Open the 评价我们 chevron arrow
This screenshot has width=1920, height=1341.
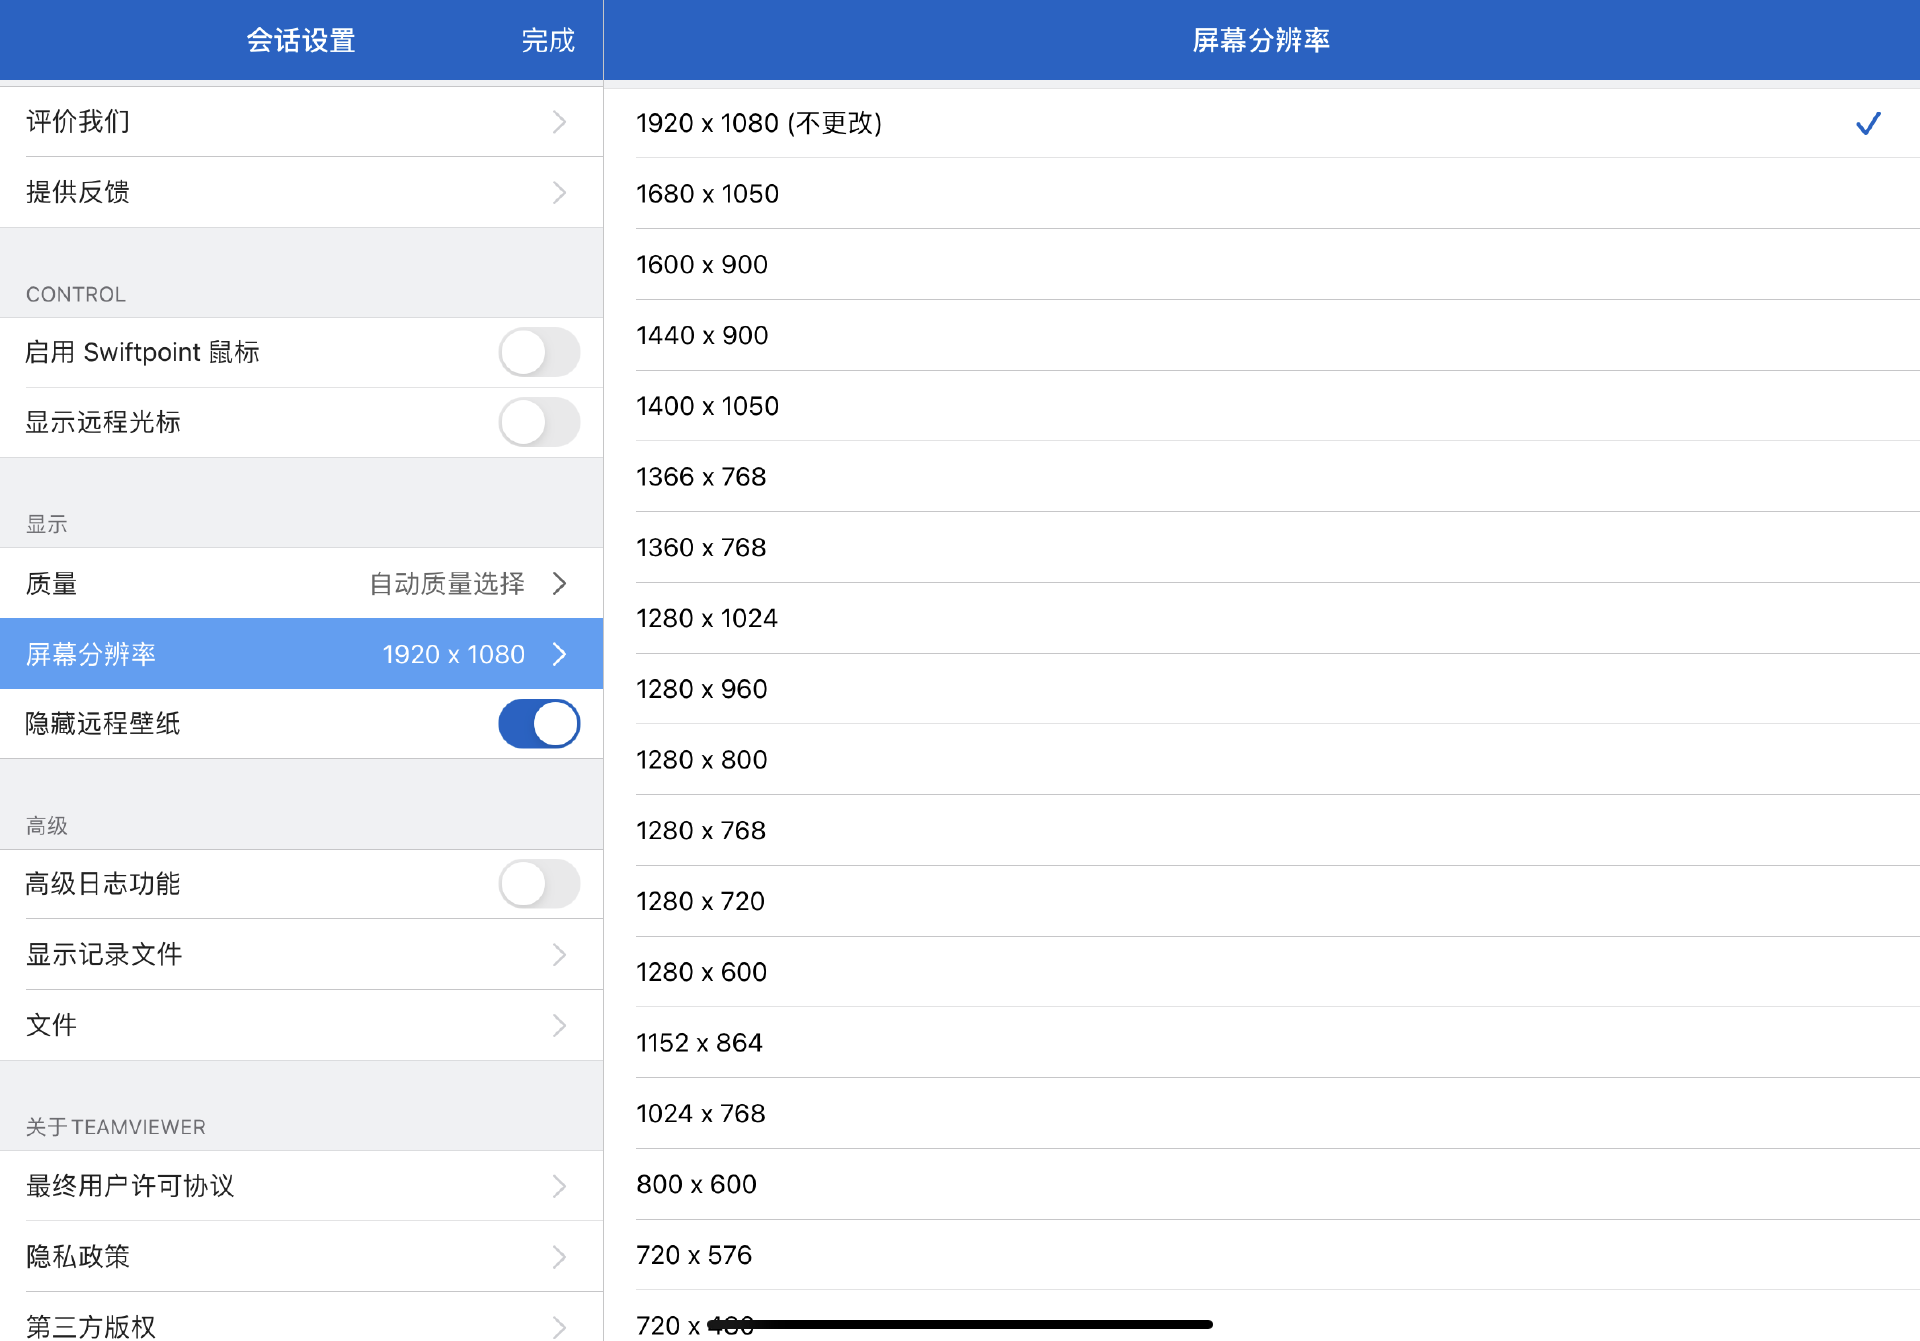click(559, 122)
